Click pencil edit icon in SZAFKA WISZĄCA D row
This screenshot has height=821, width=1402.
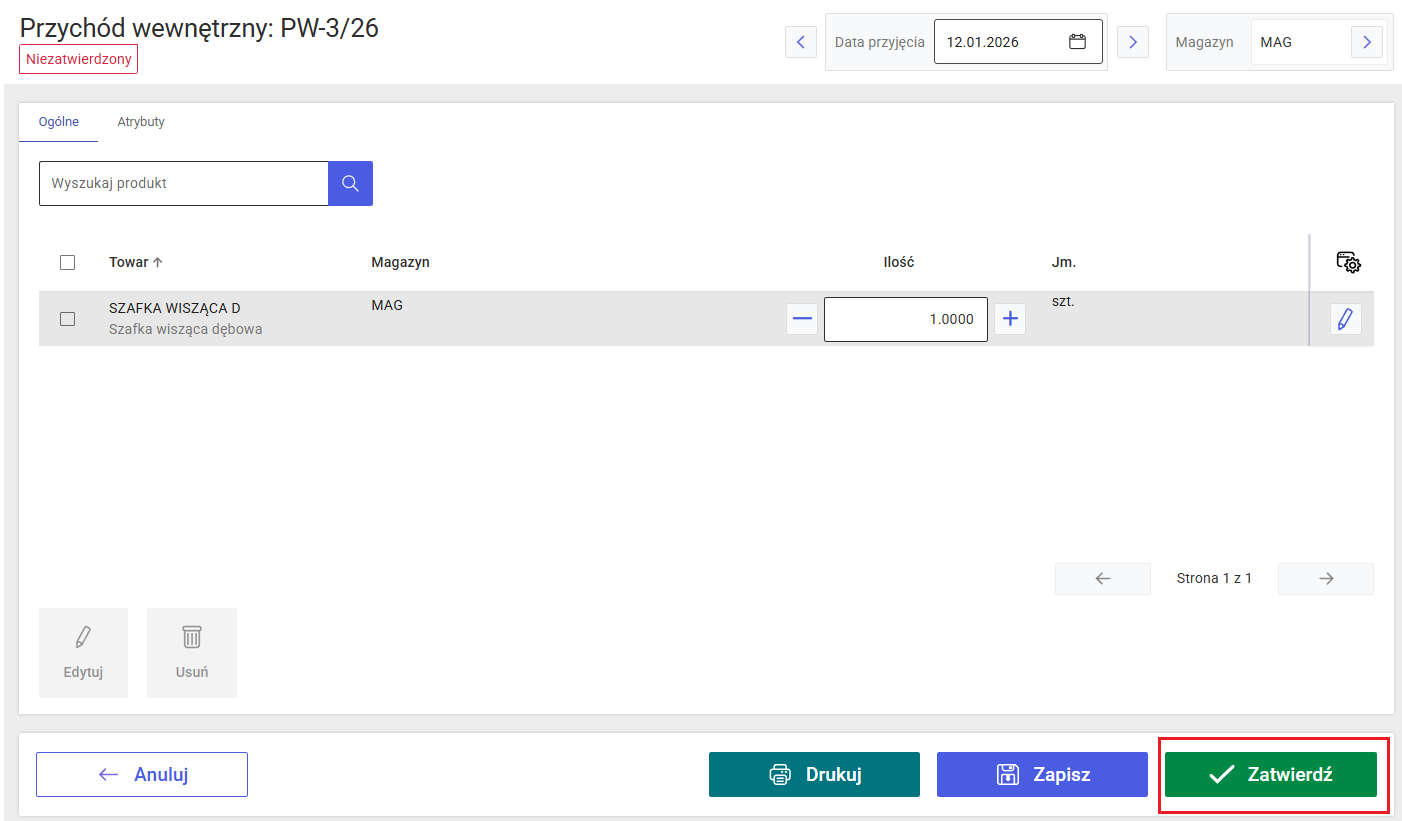click(x=1345, y=319)
